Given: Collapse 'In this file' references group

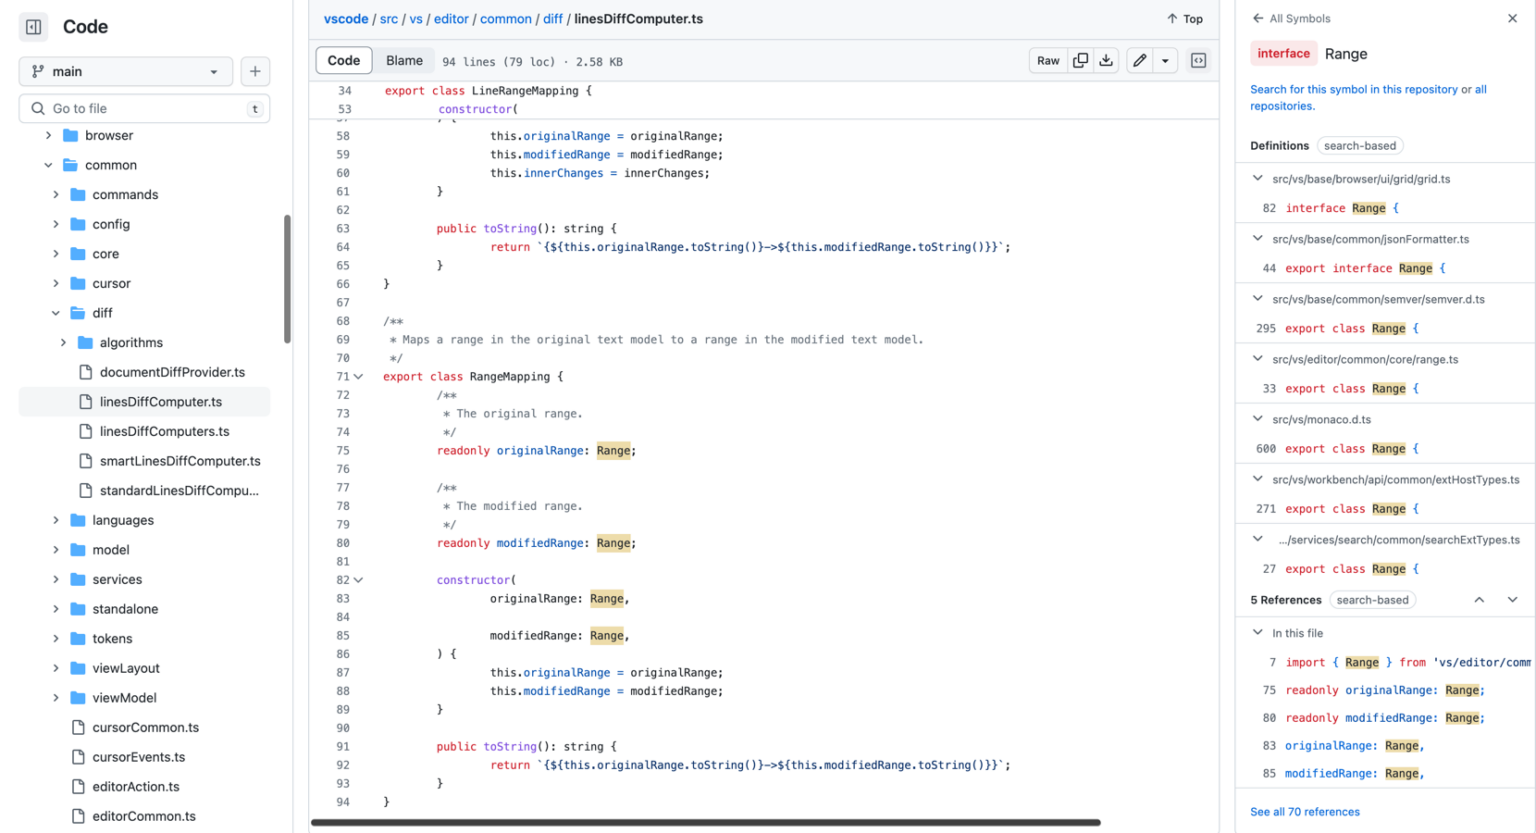Looking at the screenshot, I should [1257, 633].
